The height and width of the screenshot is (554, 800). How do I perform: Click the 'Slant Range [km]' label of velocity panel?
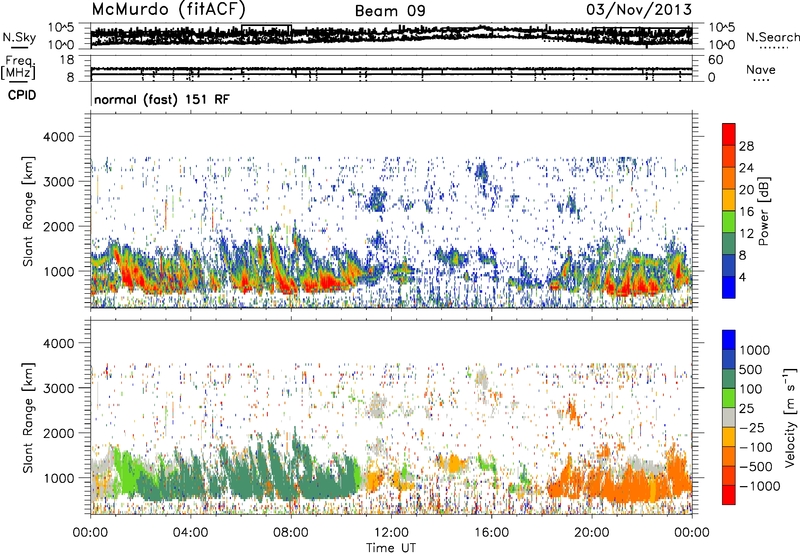pos(28,417)
